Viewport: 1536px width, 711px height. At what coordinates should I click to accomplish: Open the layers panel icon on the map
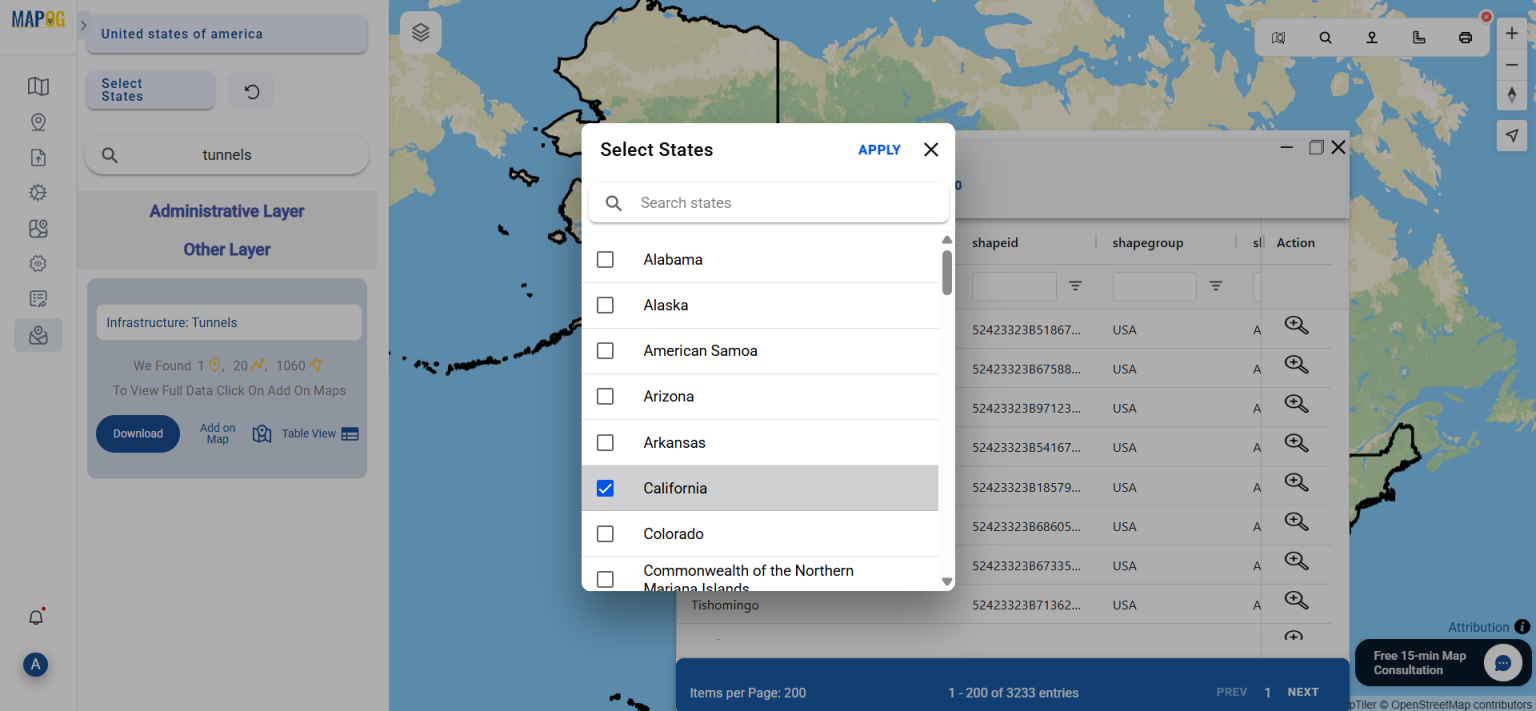pyautogui.click(x=419, y=31)
